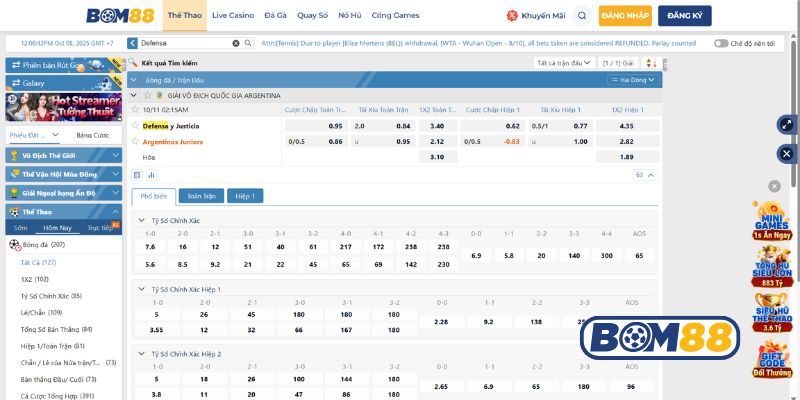Select the Sớm tab in sidebar
Viewport: 800px width, 400px height.
pyautogui.click(x=21, y=228)
